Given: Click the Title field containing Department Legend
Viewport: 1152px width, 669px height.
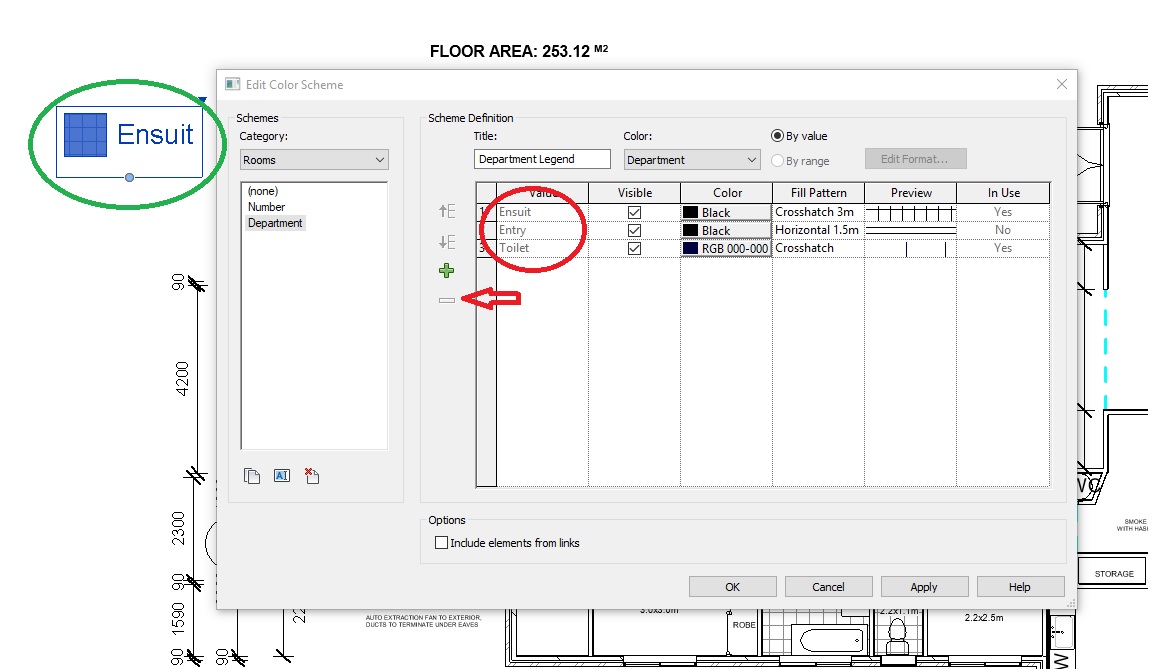Looking at the screenshot, I should point(541,158).
